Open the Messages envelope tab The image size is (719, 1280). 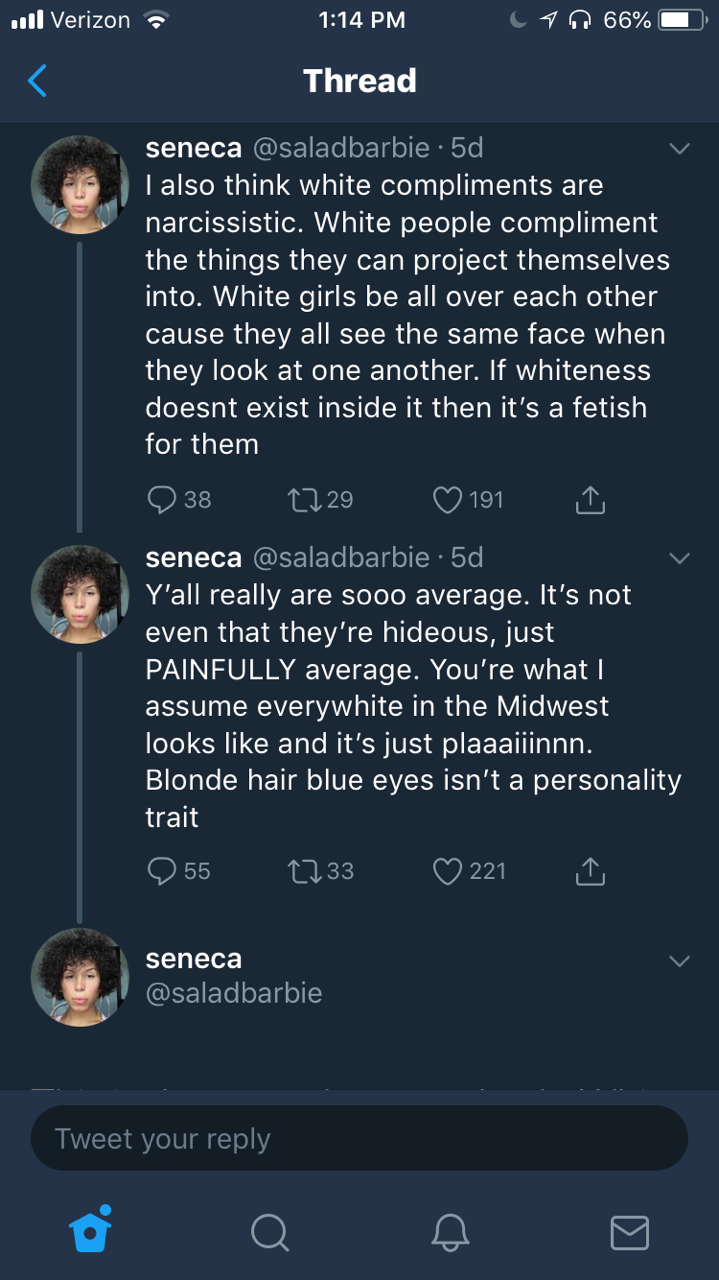(x=629, y=1232)
